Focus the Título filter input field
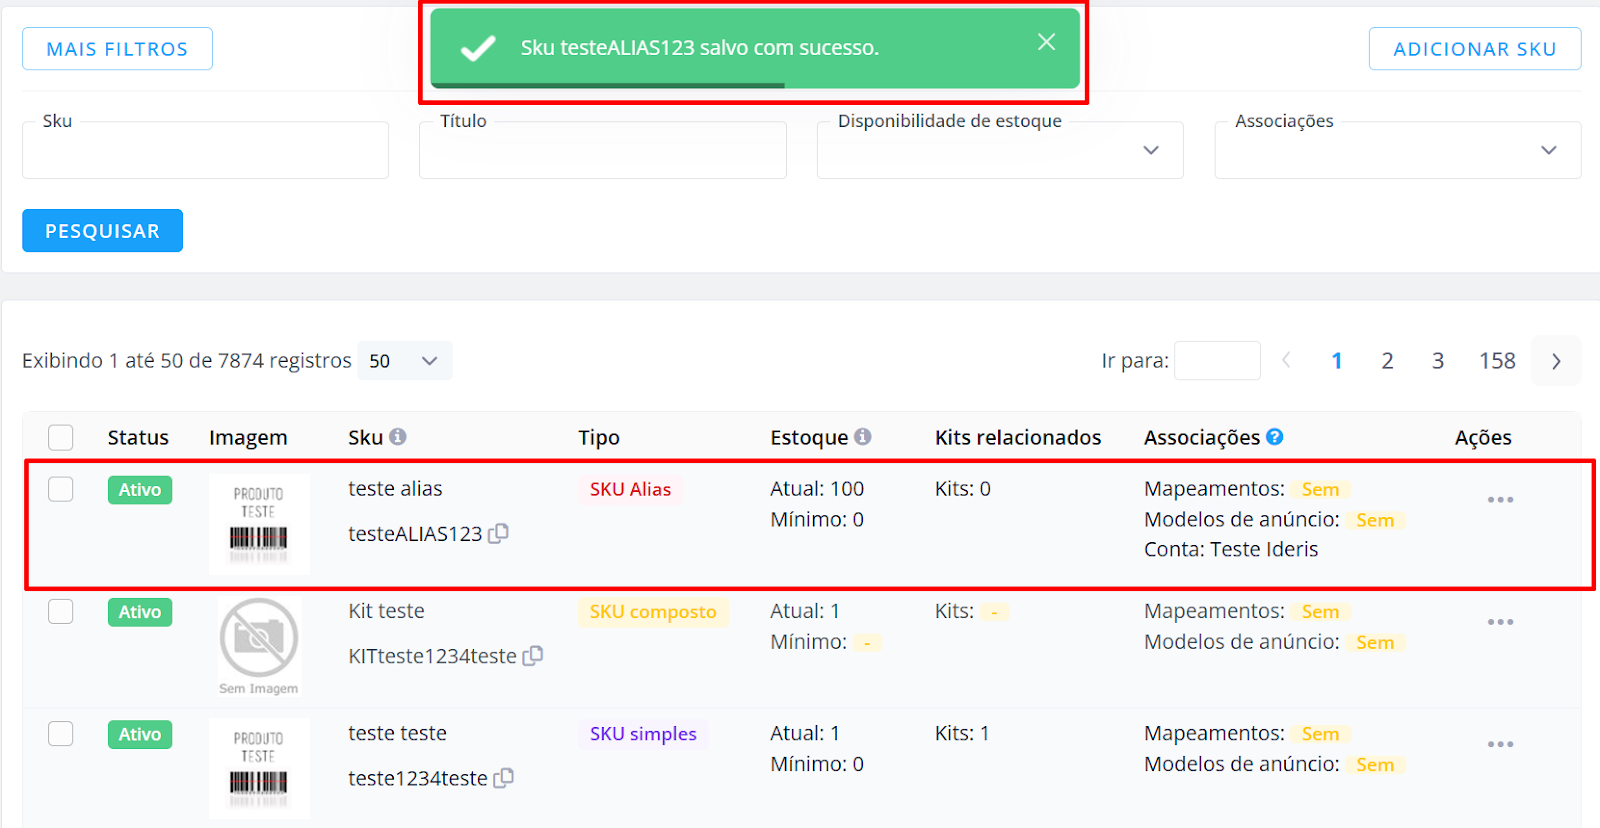Screen dimensions: 1600x828 (603, 150)
